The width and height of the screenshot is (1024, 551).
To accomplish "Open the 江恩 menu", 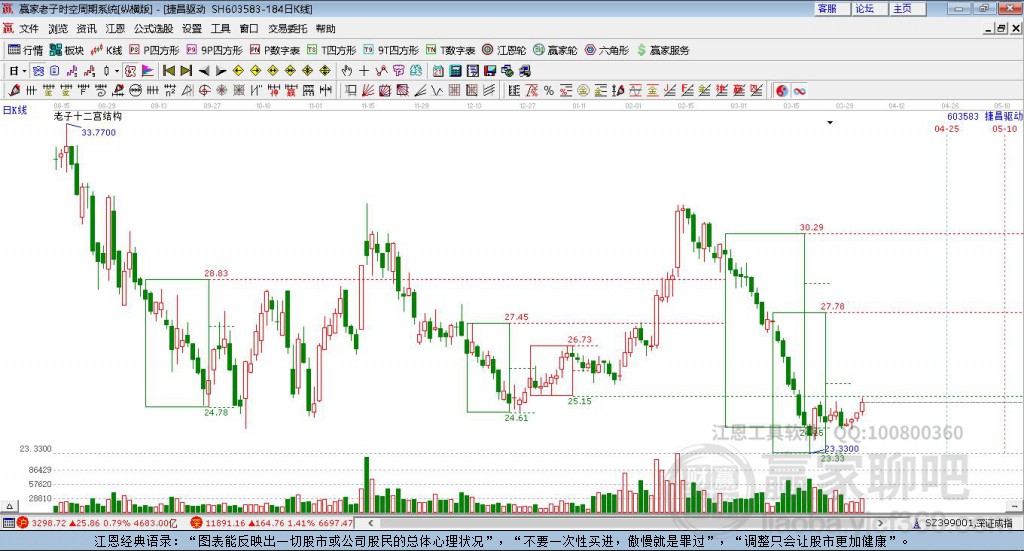I will coord(115,29).
